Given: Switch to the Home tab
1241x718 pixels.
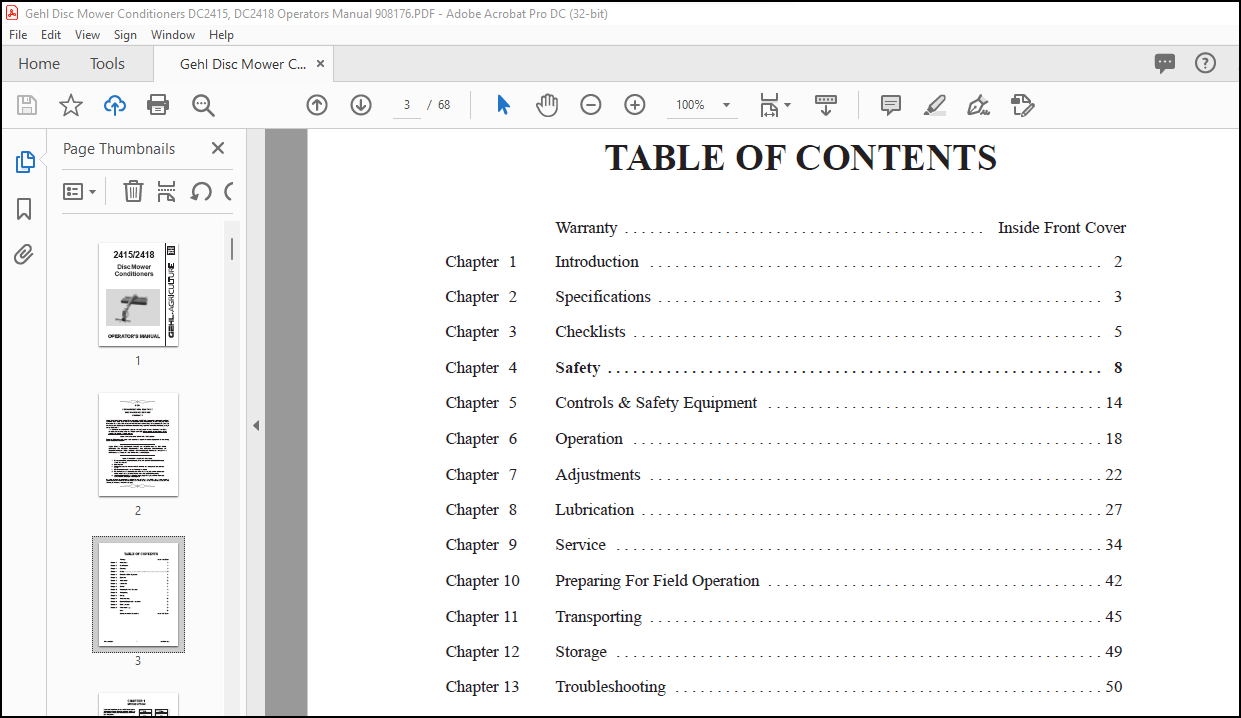Looking at the screenshot, I should [39, 63].
